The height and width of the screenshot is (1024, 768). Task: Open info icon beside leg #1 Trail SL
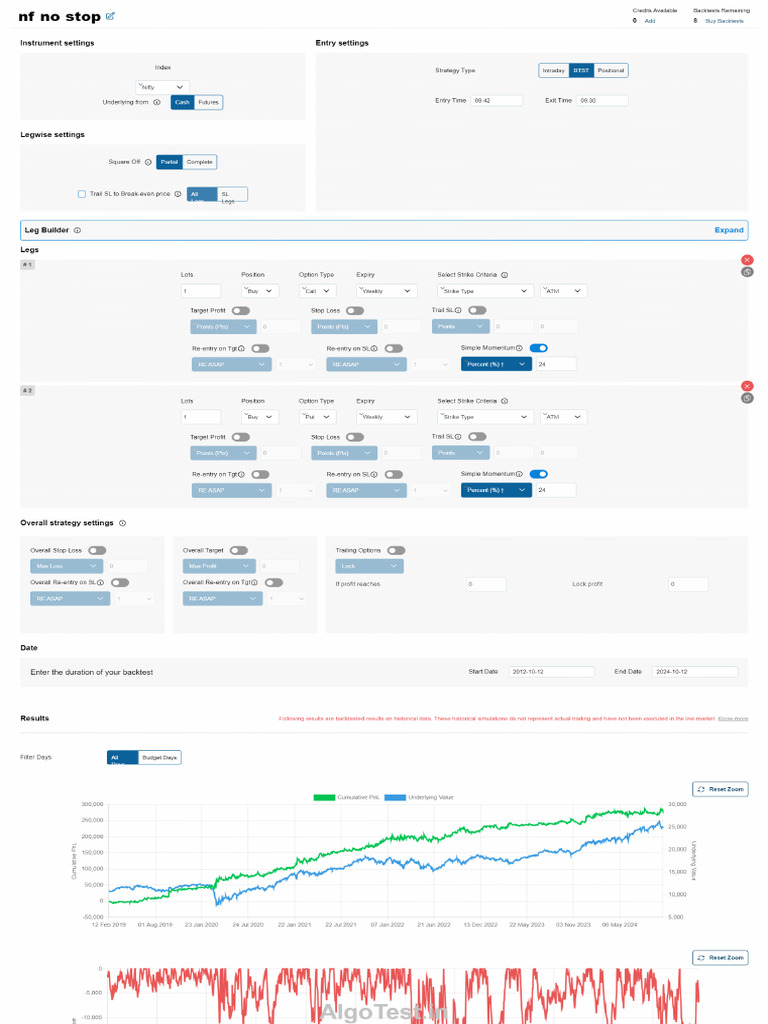(458, 310)
